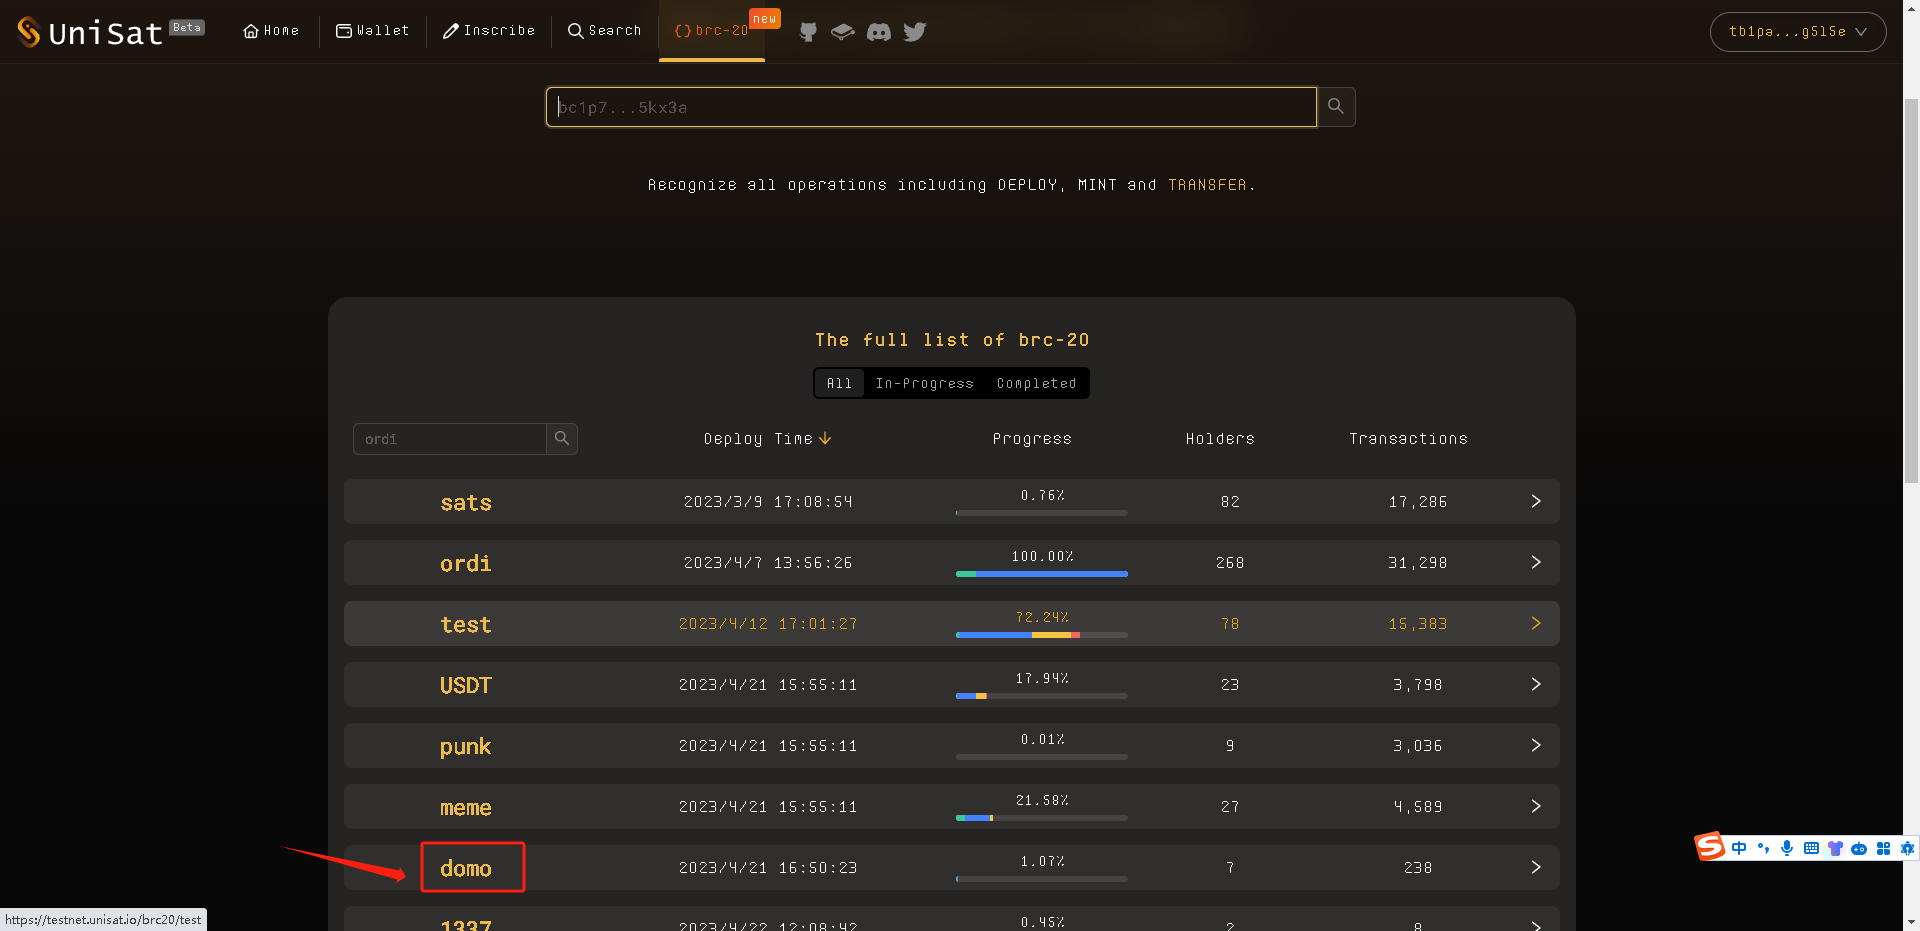Viewport: 1920px width, 931px height.
Task: Toggle Deploy Time sort order arrow
Action: pos(825,439)
